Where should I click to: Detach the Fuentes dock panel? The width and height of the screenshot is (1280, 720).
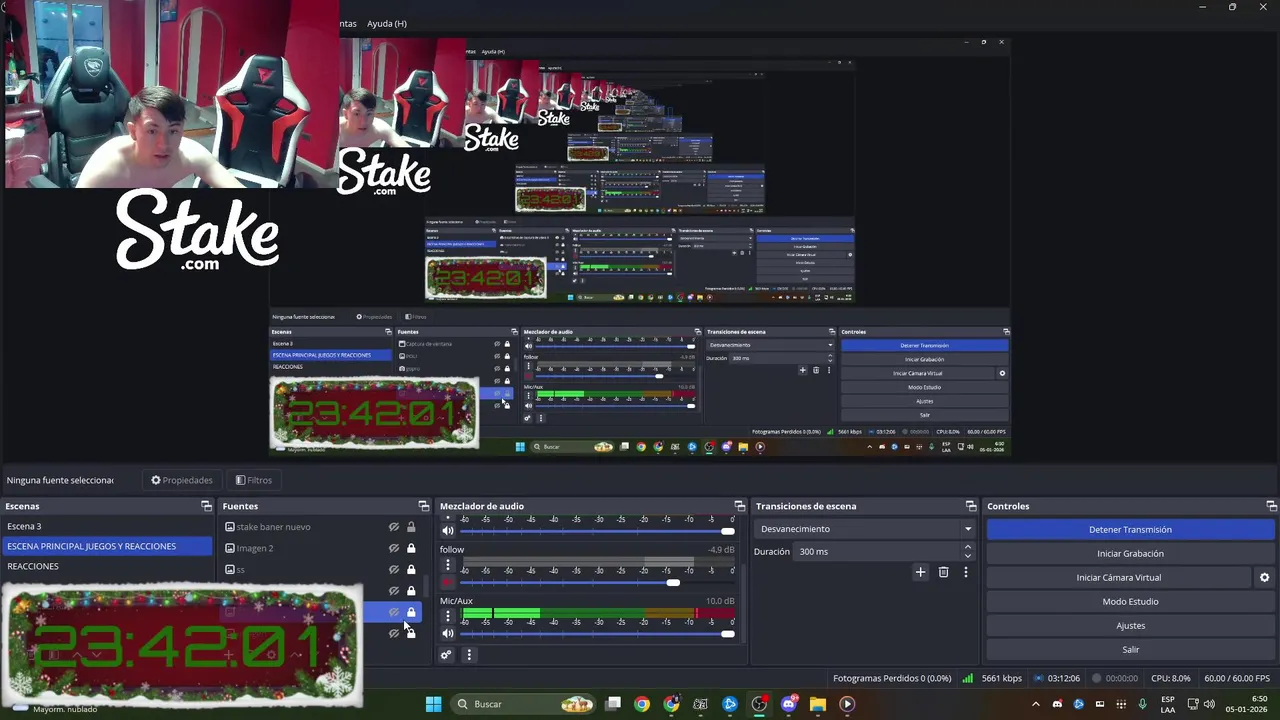click(x=423, y=506)
